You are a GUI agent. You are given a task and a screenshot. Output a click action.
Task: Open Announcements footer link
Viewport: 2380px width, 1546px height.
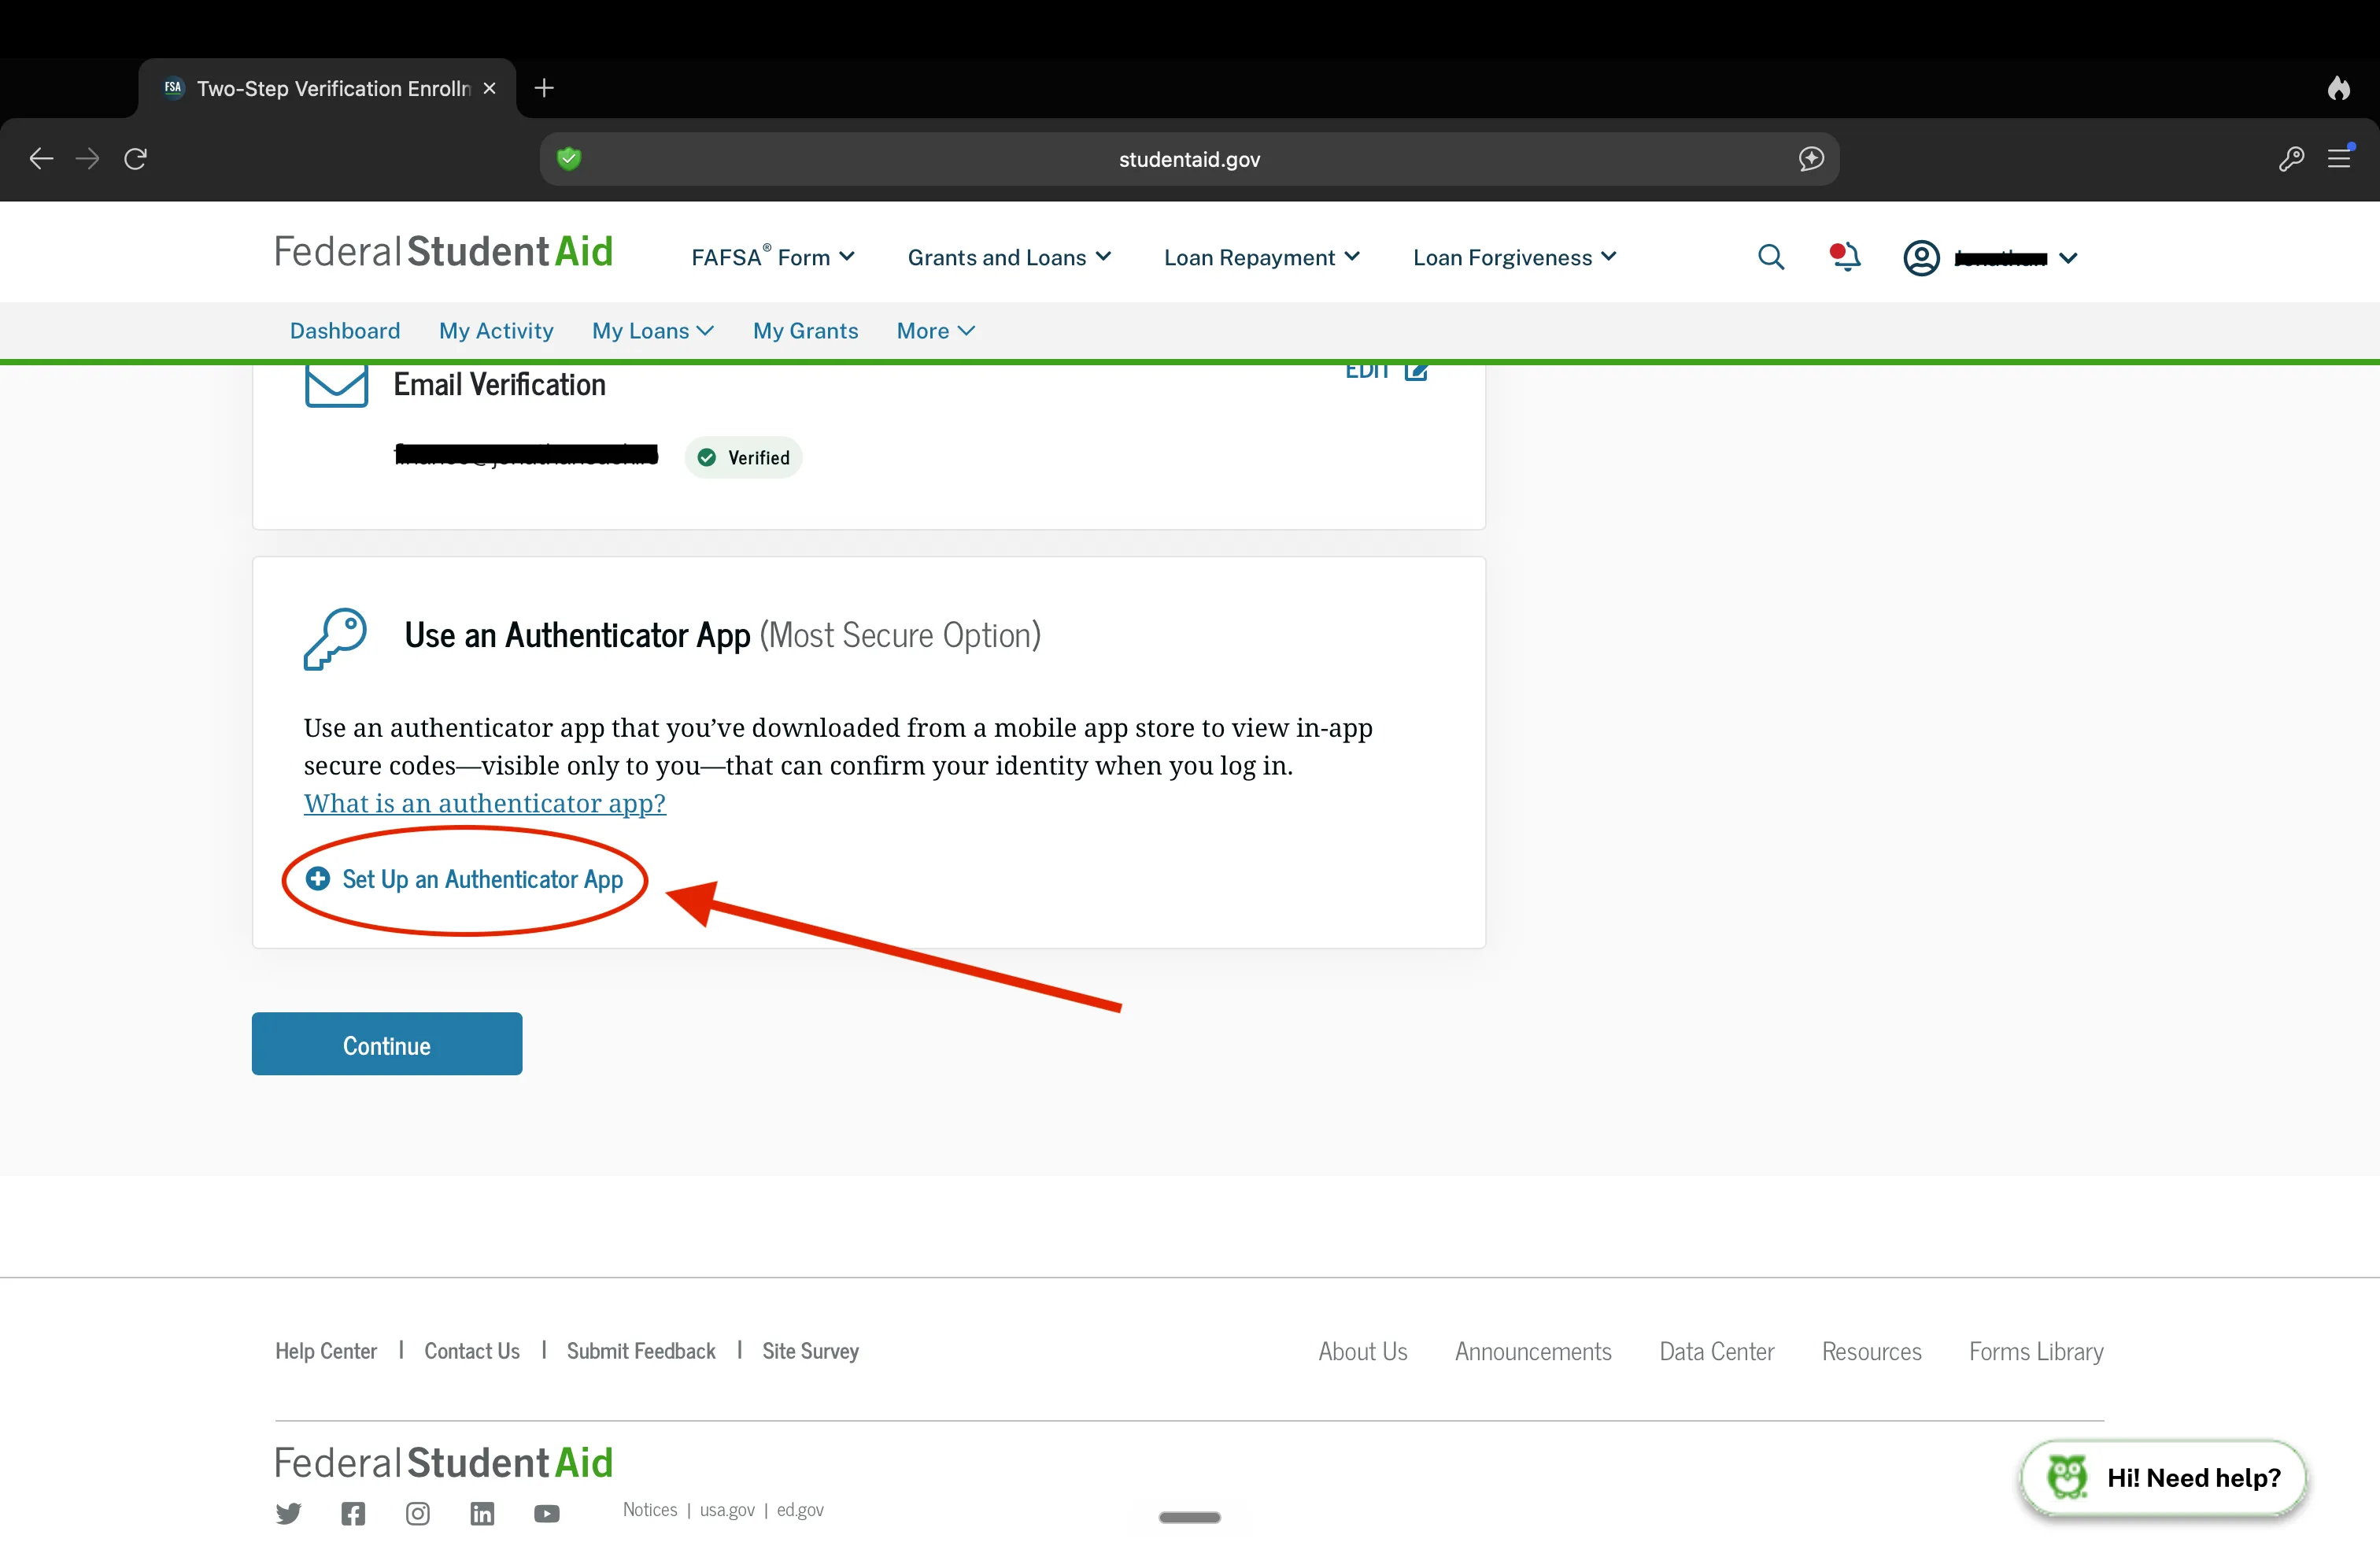click(x=1533, y=1351)
